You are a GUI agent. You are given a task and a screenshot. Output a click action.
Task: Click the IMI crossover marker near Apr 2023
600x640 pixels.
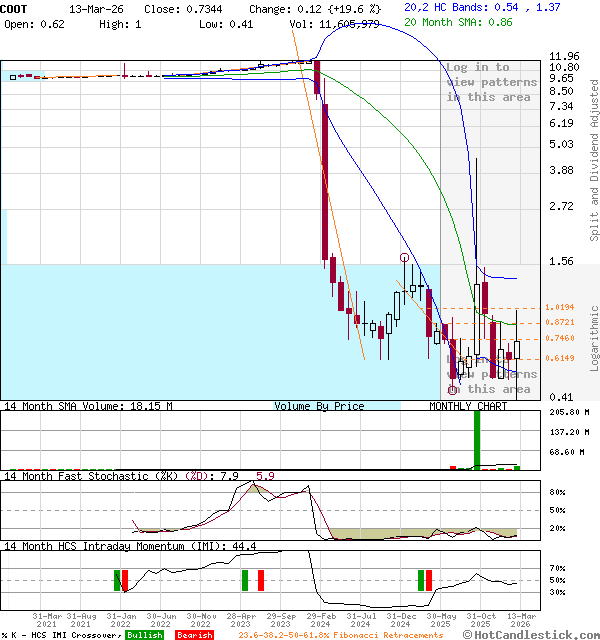coord(252,580)
